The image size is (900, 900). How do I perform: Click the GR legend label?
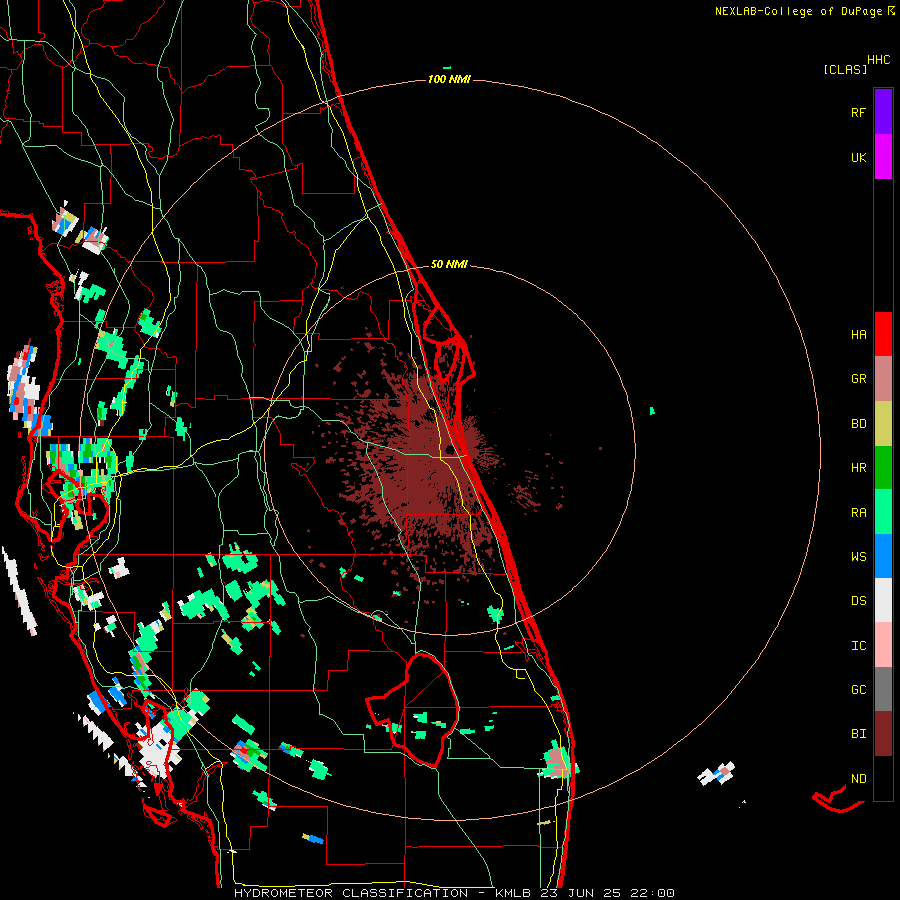click(x=858, y=379)
